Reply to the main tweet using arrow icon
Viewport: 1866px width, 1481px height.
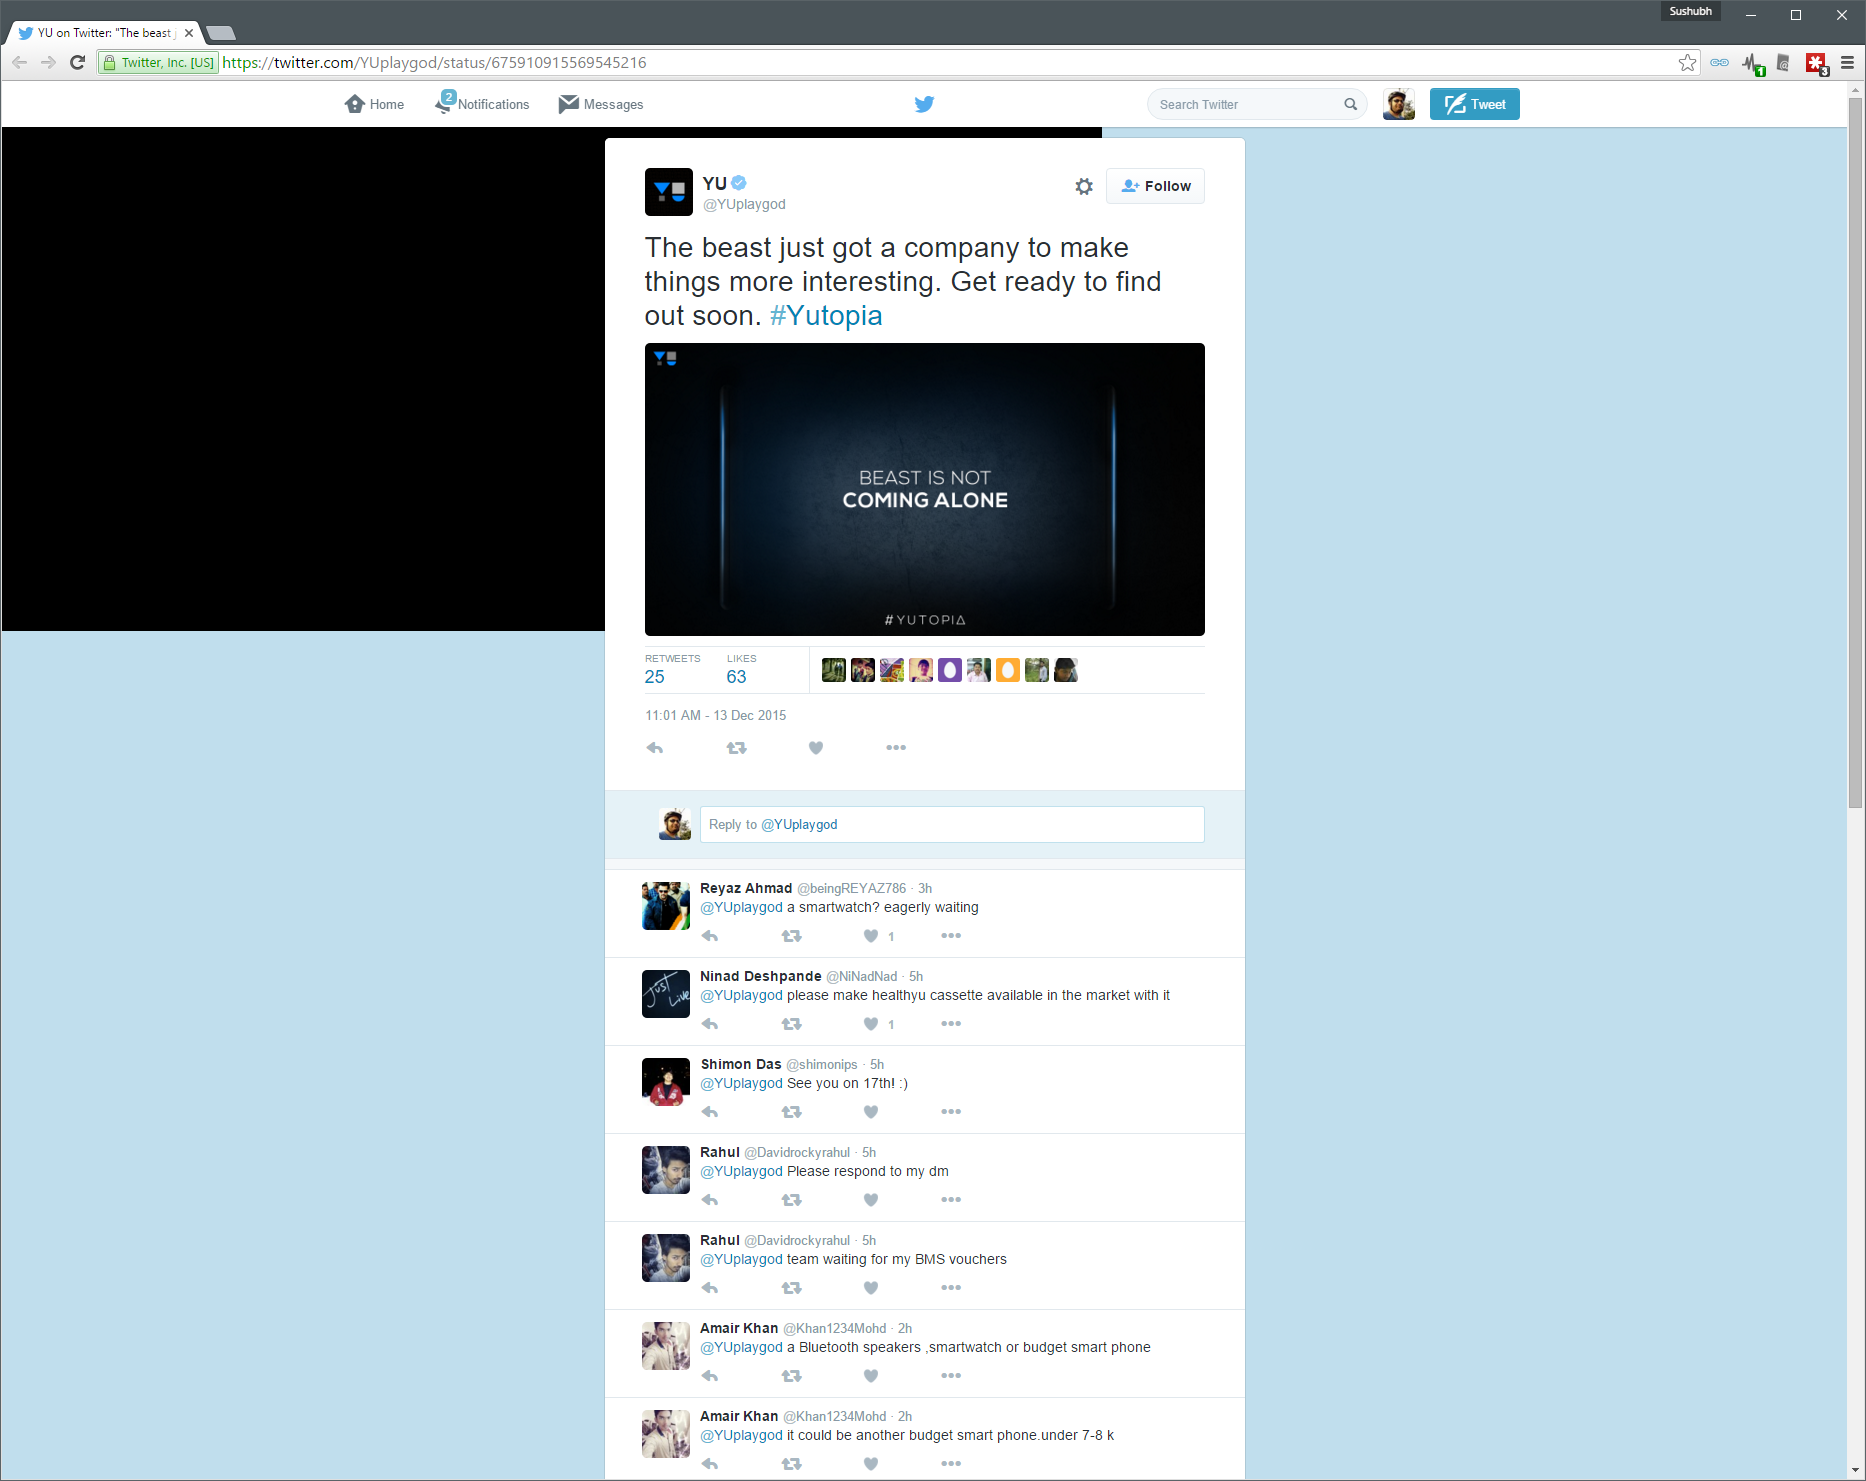pyautogui.click(x=655, y=748)
